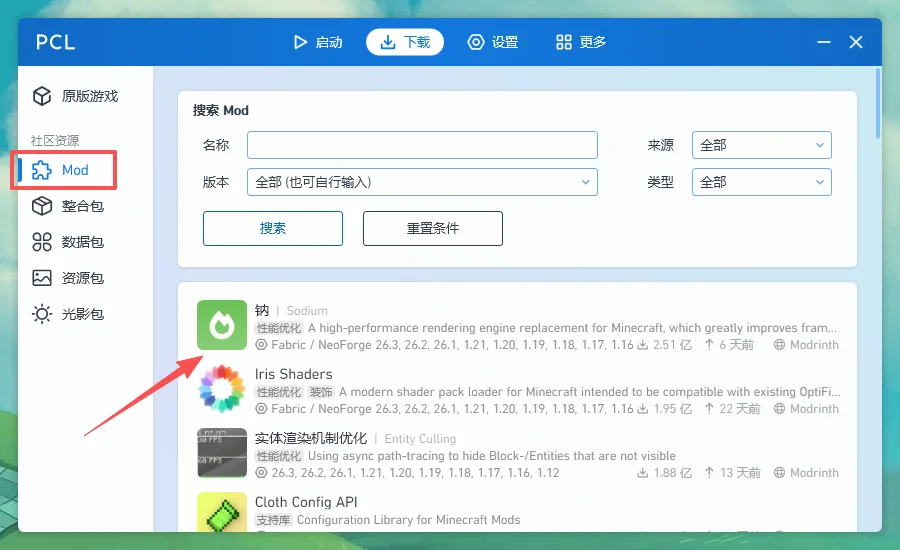Click Modrinth globe icon on Iris row

[x=779, y=409]
